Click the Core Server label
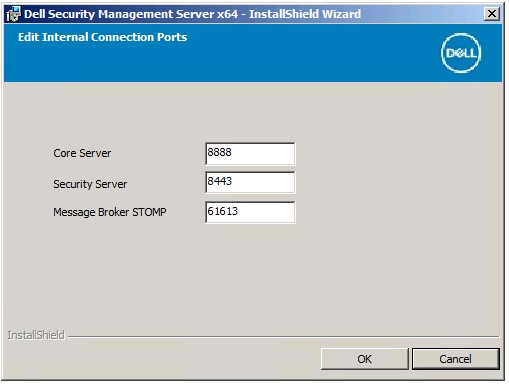The width and height of the screenshot is (509, 385). click(x=82, y=153)
